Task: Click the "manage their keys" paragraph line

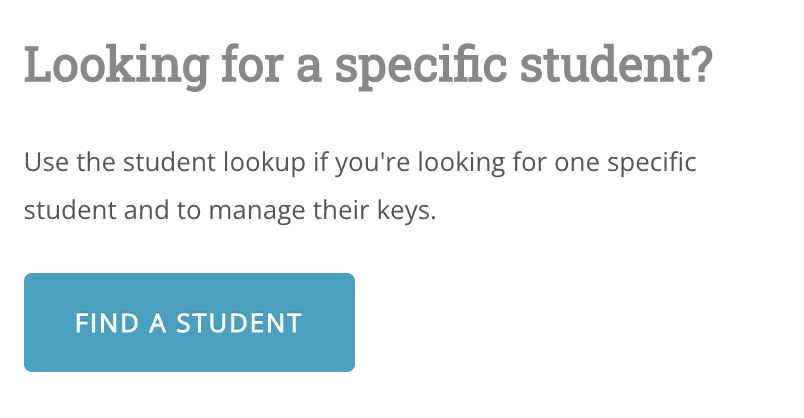Action: pyautogui.click(x=230, y=212)
